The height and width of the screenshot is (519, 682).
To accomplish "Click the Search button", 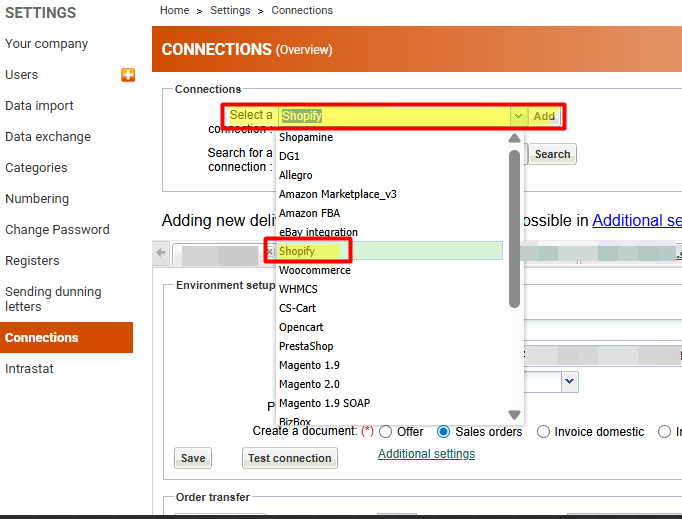I will coord(552,154).
